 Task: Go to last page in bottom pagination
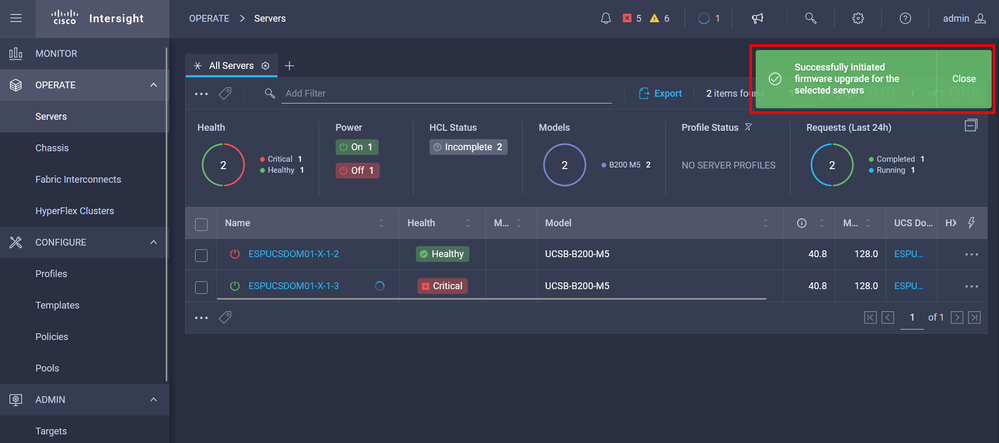click(x=974, y=317)
